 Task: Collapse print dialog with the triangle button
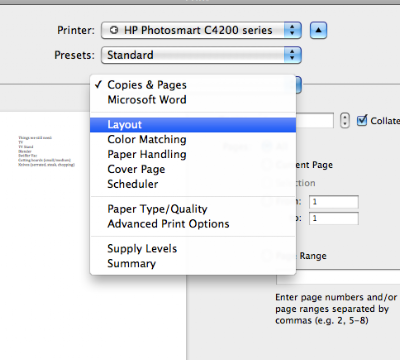318,30
